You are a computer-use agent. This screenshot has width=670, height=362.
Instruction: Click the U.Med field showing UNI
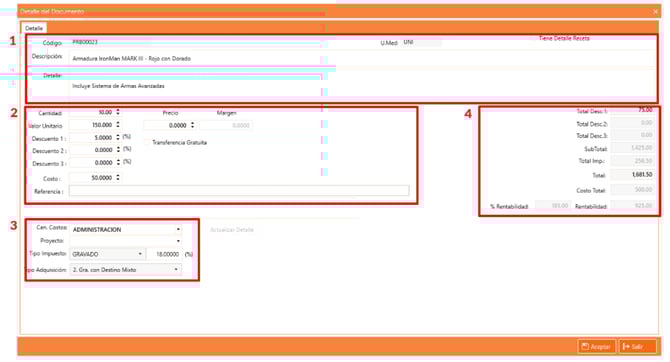422,42
